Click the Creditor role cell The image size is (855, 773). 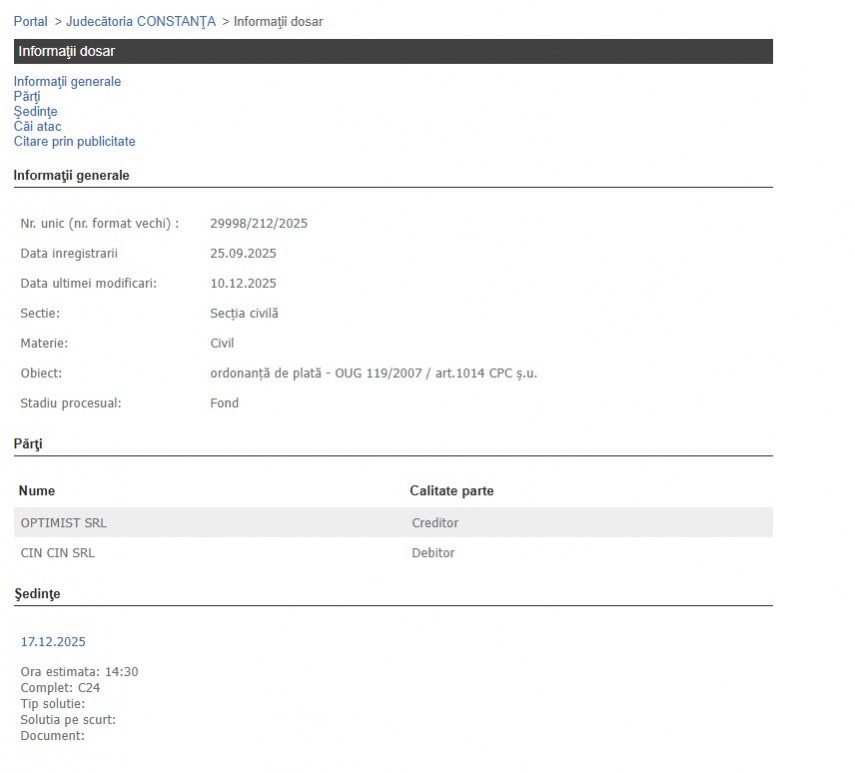coord(435,523)
